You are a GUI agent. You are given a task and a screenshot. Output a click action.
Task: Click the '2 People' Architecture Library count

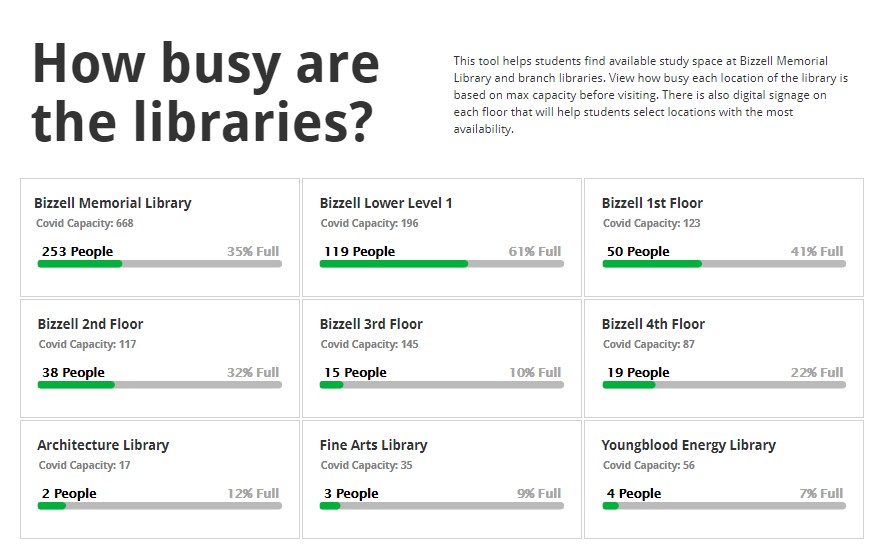(x=69, y=493)
